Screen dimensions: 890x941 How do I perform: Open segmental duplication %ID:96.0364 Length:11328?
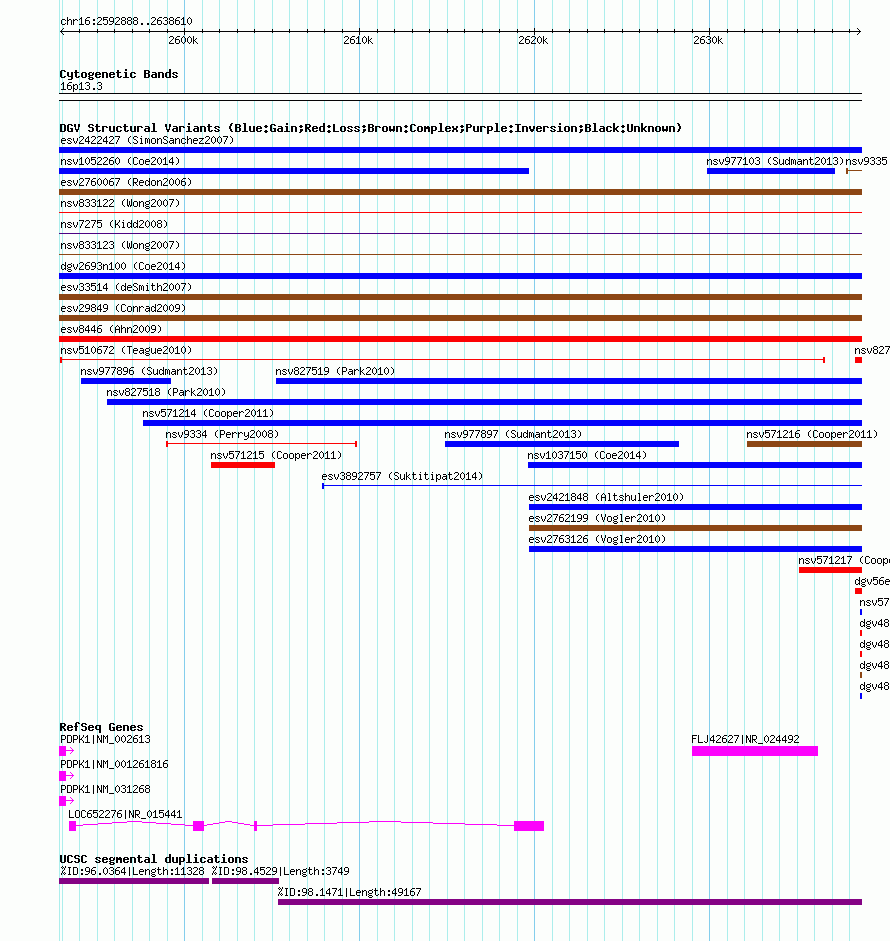pyautogui.click(x=134, y=881)
